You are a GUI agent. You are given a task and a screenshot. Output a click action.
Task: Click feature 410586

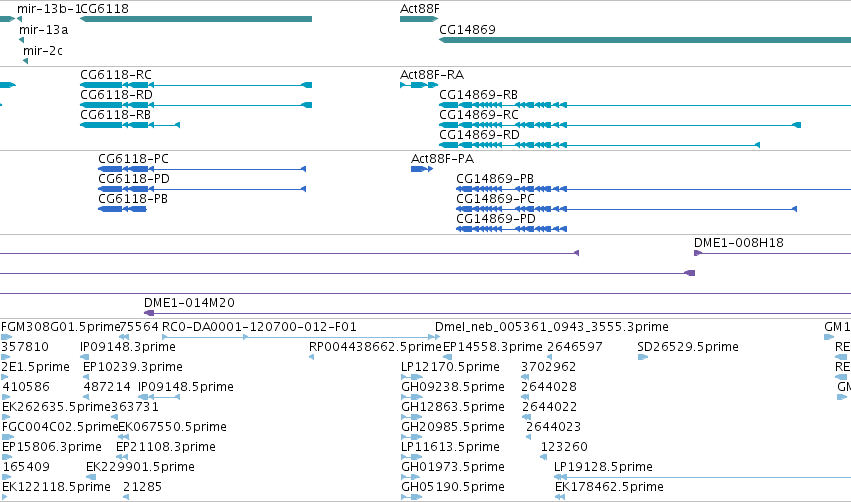pos(7,397)
